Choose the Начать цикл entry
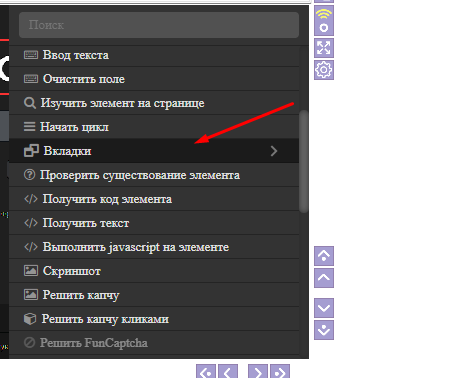Screen dimensions: 460x378 click(154, 127)
